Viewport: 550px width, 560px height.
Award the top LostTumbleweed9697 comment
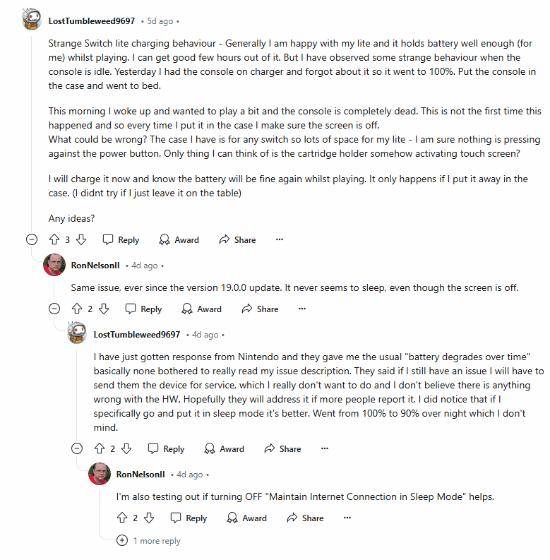coord(179,240)
